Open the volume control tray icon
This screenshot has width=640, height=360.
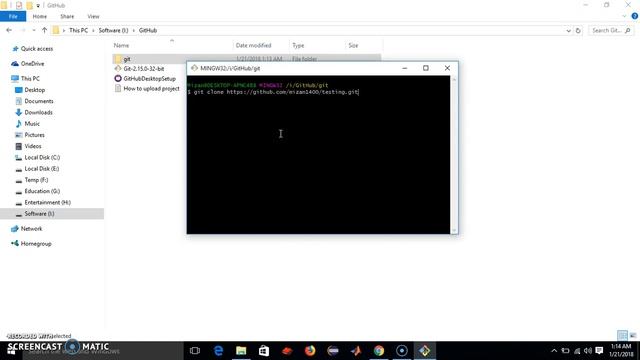[x=588, y=351]
